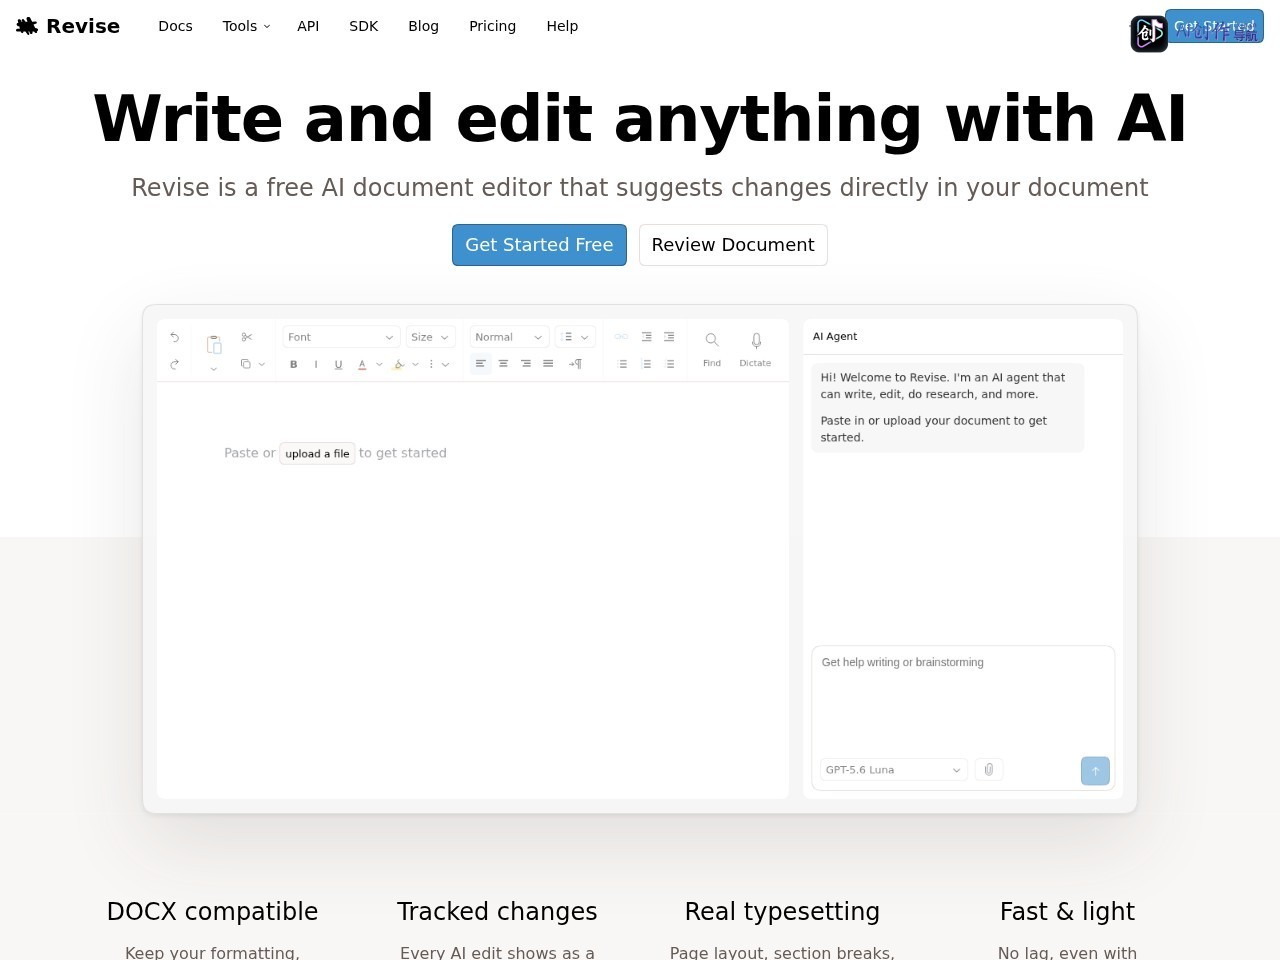The image size is (1280, 960).
Task: Click the 'upload a file' button
Action: [x=317, y=454]
